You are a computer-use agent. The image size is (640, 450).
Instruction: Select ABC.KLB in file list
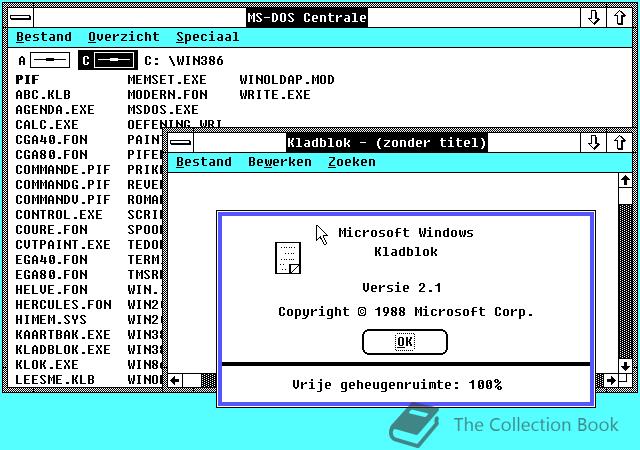(43, 95)
